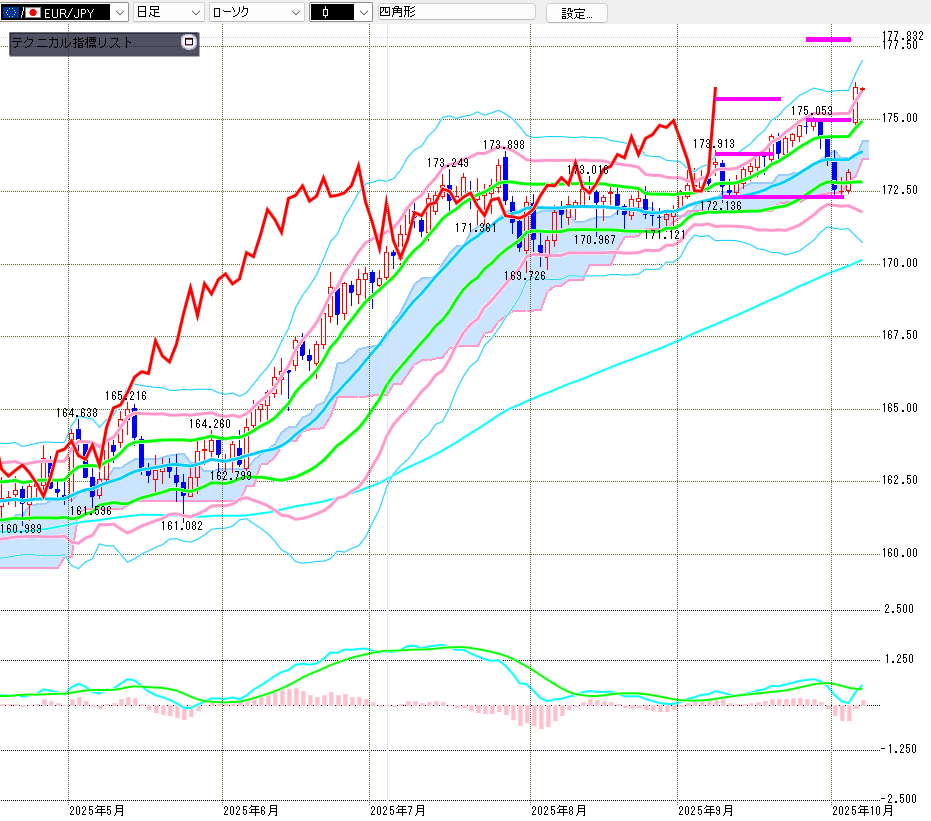The height and width of the screenshot is (821, 931).
Task: Expand the テクニカル指標リスト panel with its square icon
Action: pos(188,43)
